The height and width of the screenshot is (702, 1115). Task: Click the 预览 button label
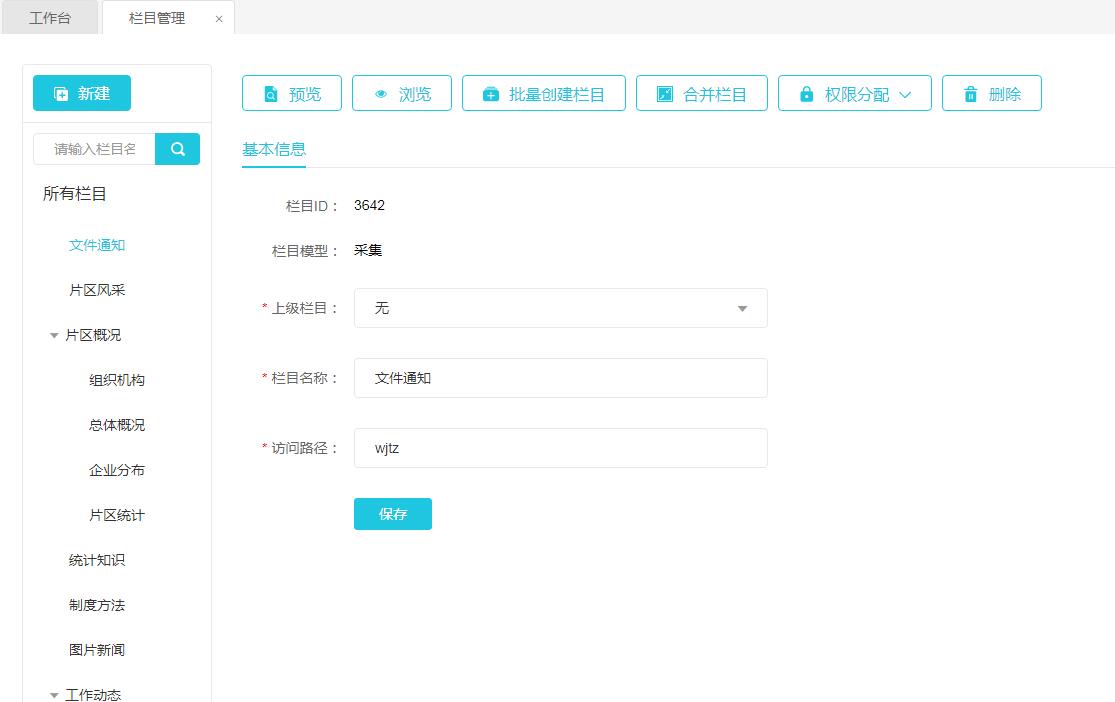pos(305,94)
